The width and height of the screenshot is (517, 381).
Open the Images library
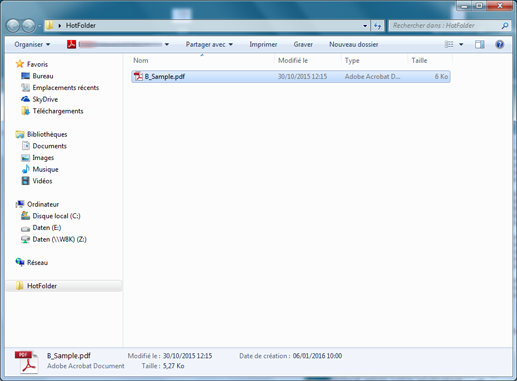pos(43,158)
